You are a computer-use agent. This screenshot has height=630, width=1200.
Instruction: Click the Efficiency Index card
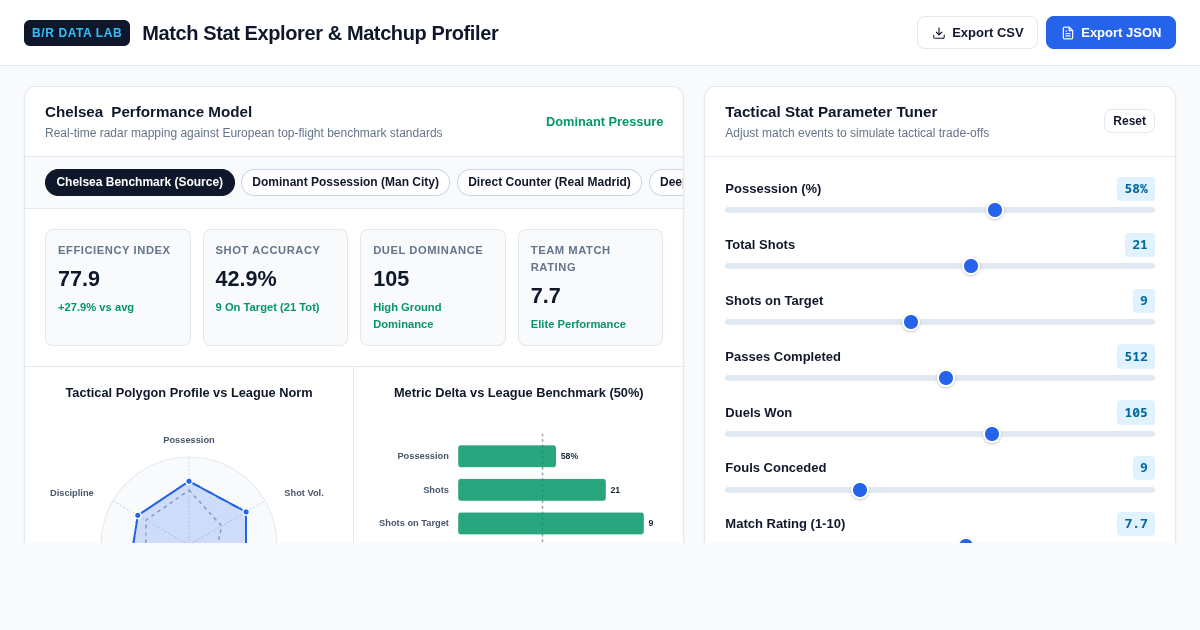point(118,288)
